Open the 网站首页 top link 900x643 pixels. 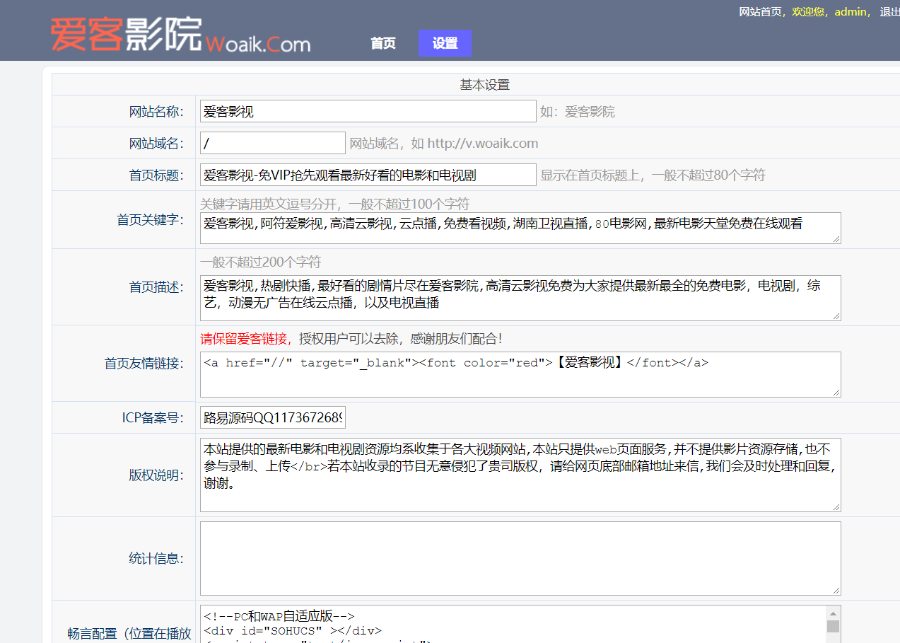point(760,11)
